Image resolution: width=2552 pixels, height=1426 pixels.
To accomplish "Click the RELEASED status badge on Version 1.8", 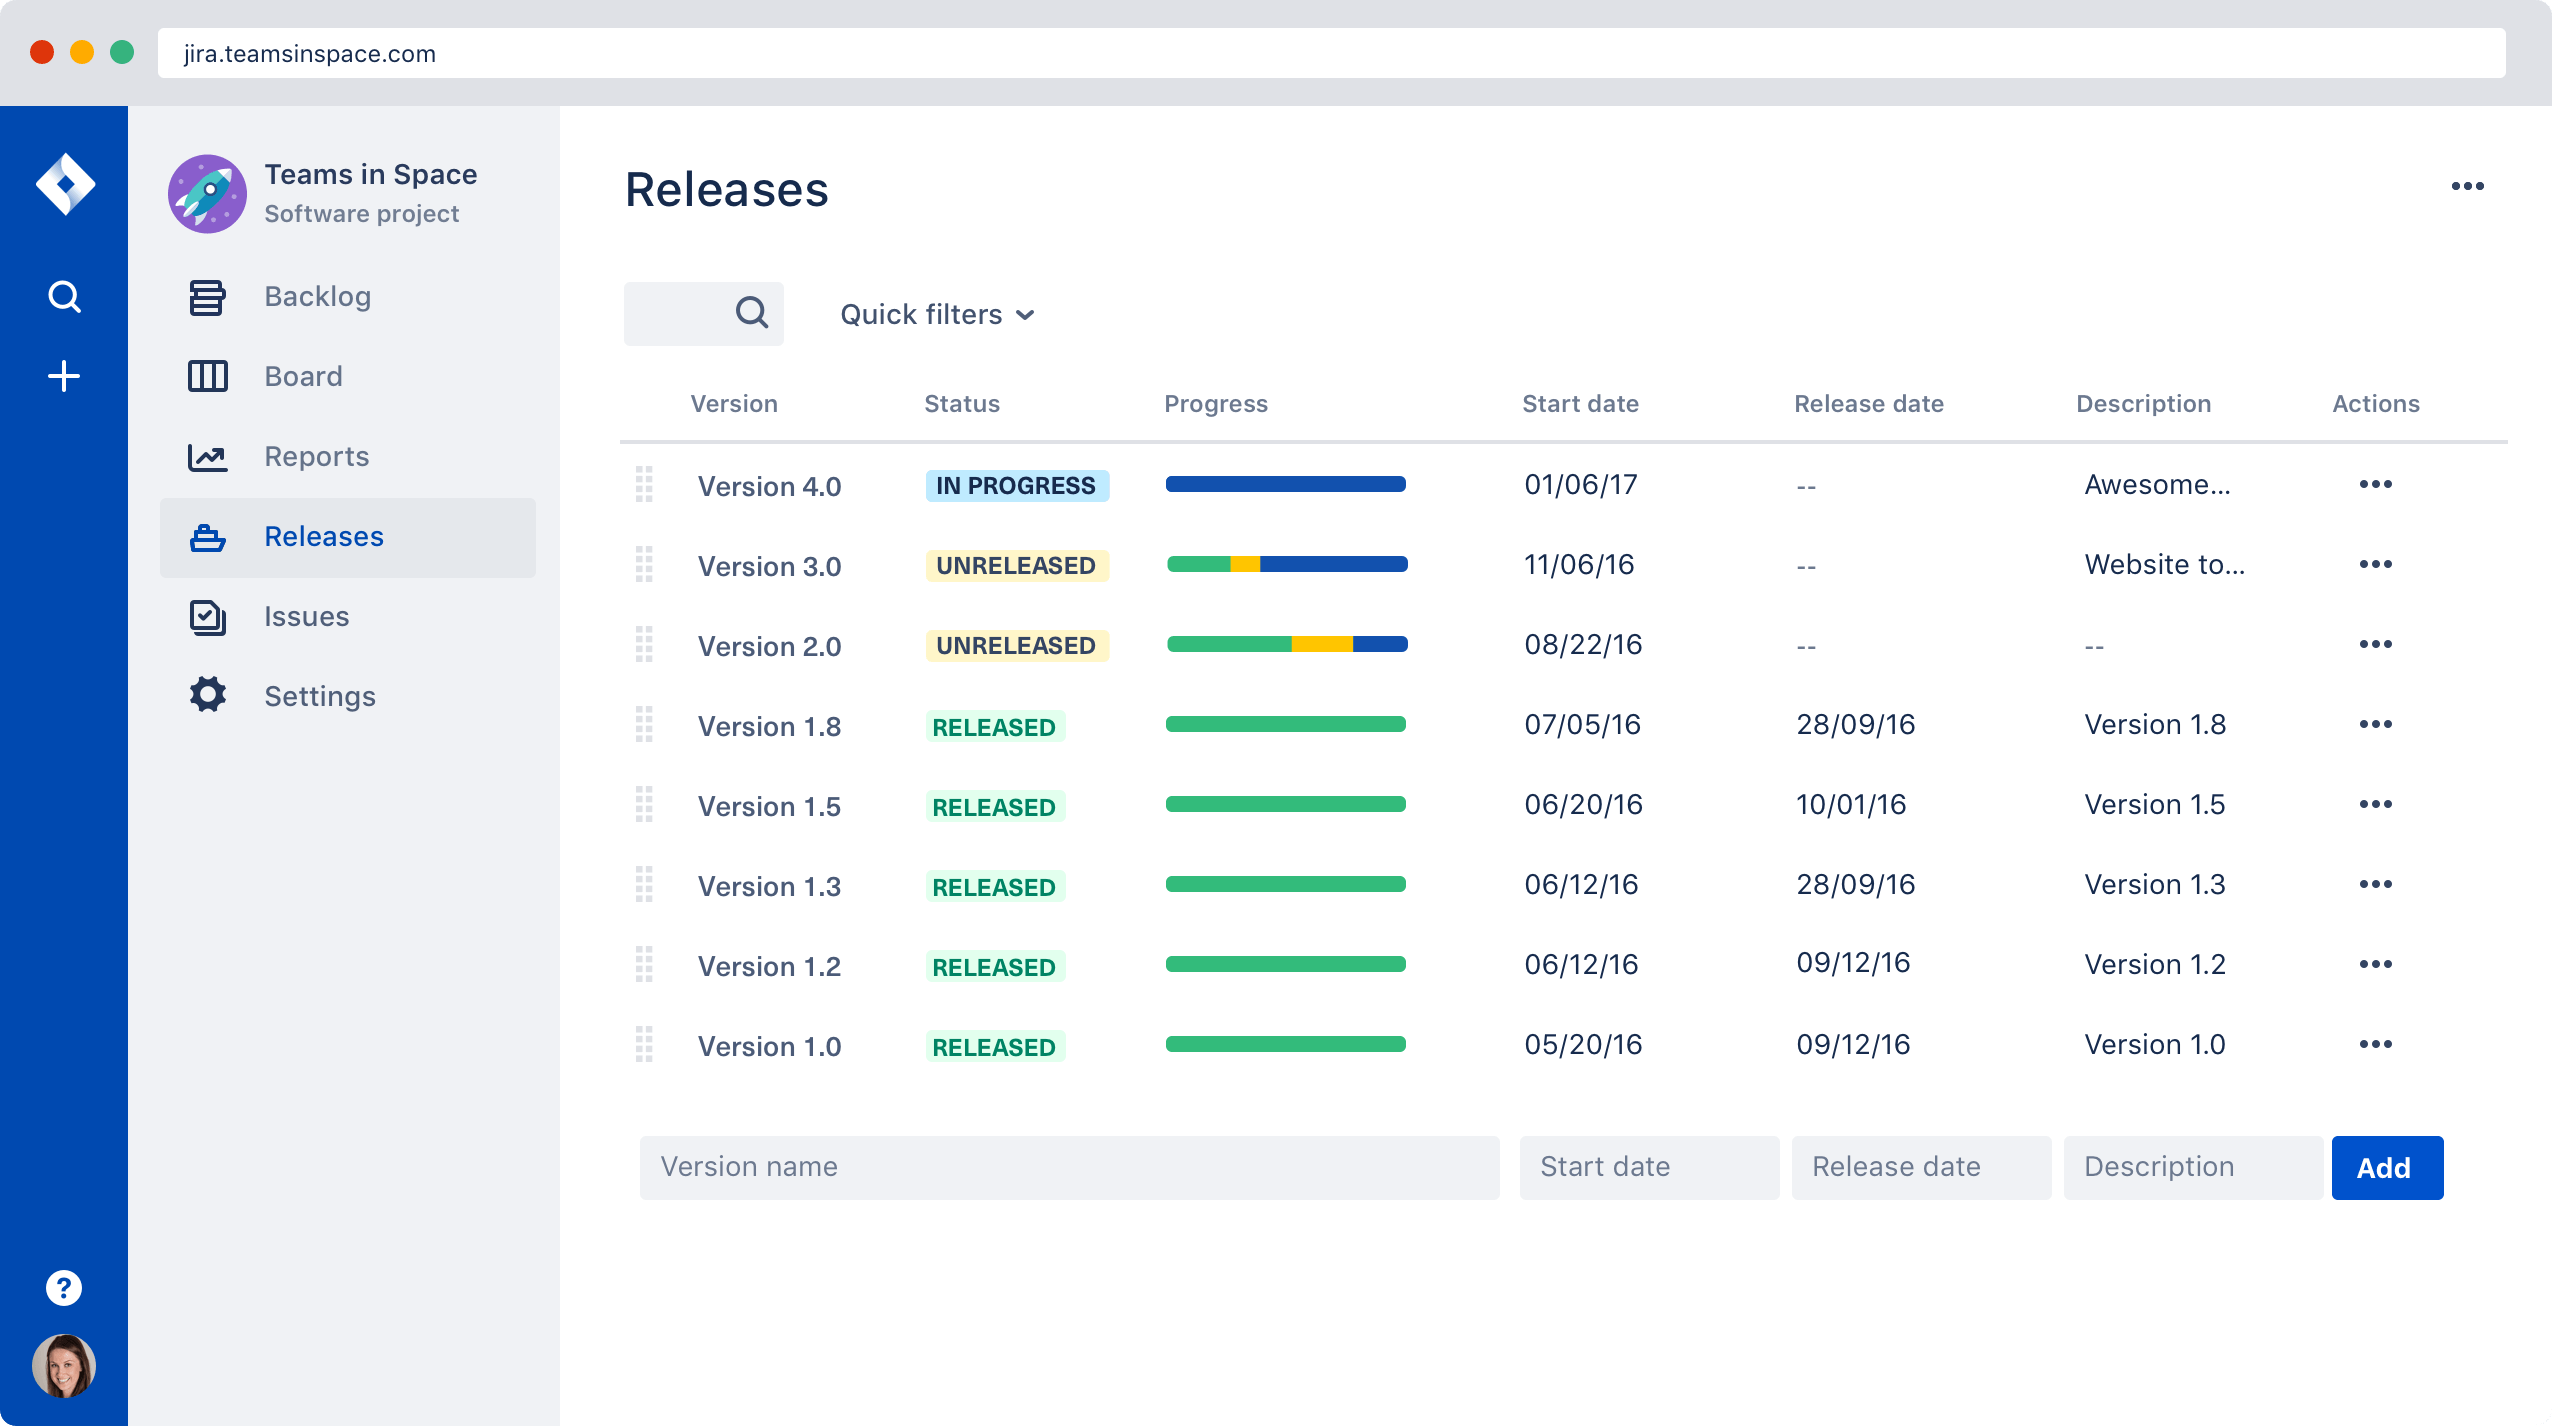I will [994, 725].
